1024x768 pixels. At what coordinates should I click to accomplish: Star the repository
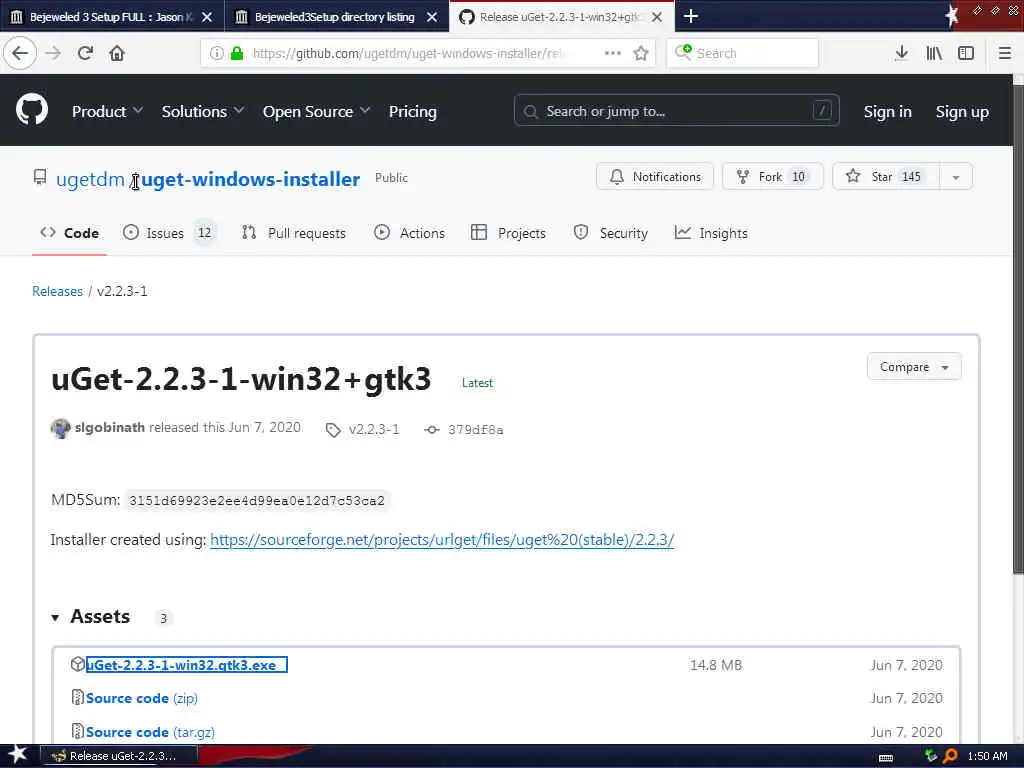pos(886,177)
